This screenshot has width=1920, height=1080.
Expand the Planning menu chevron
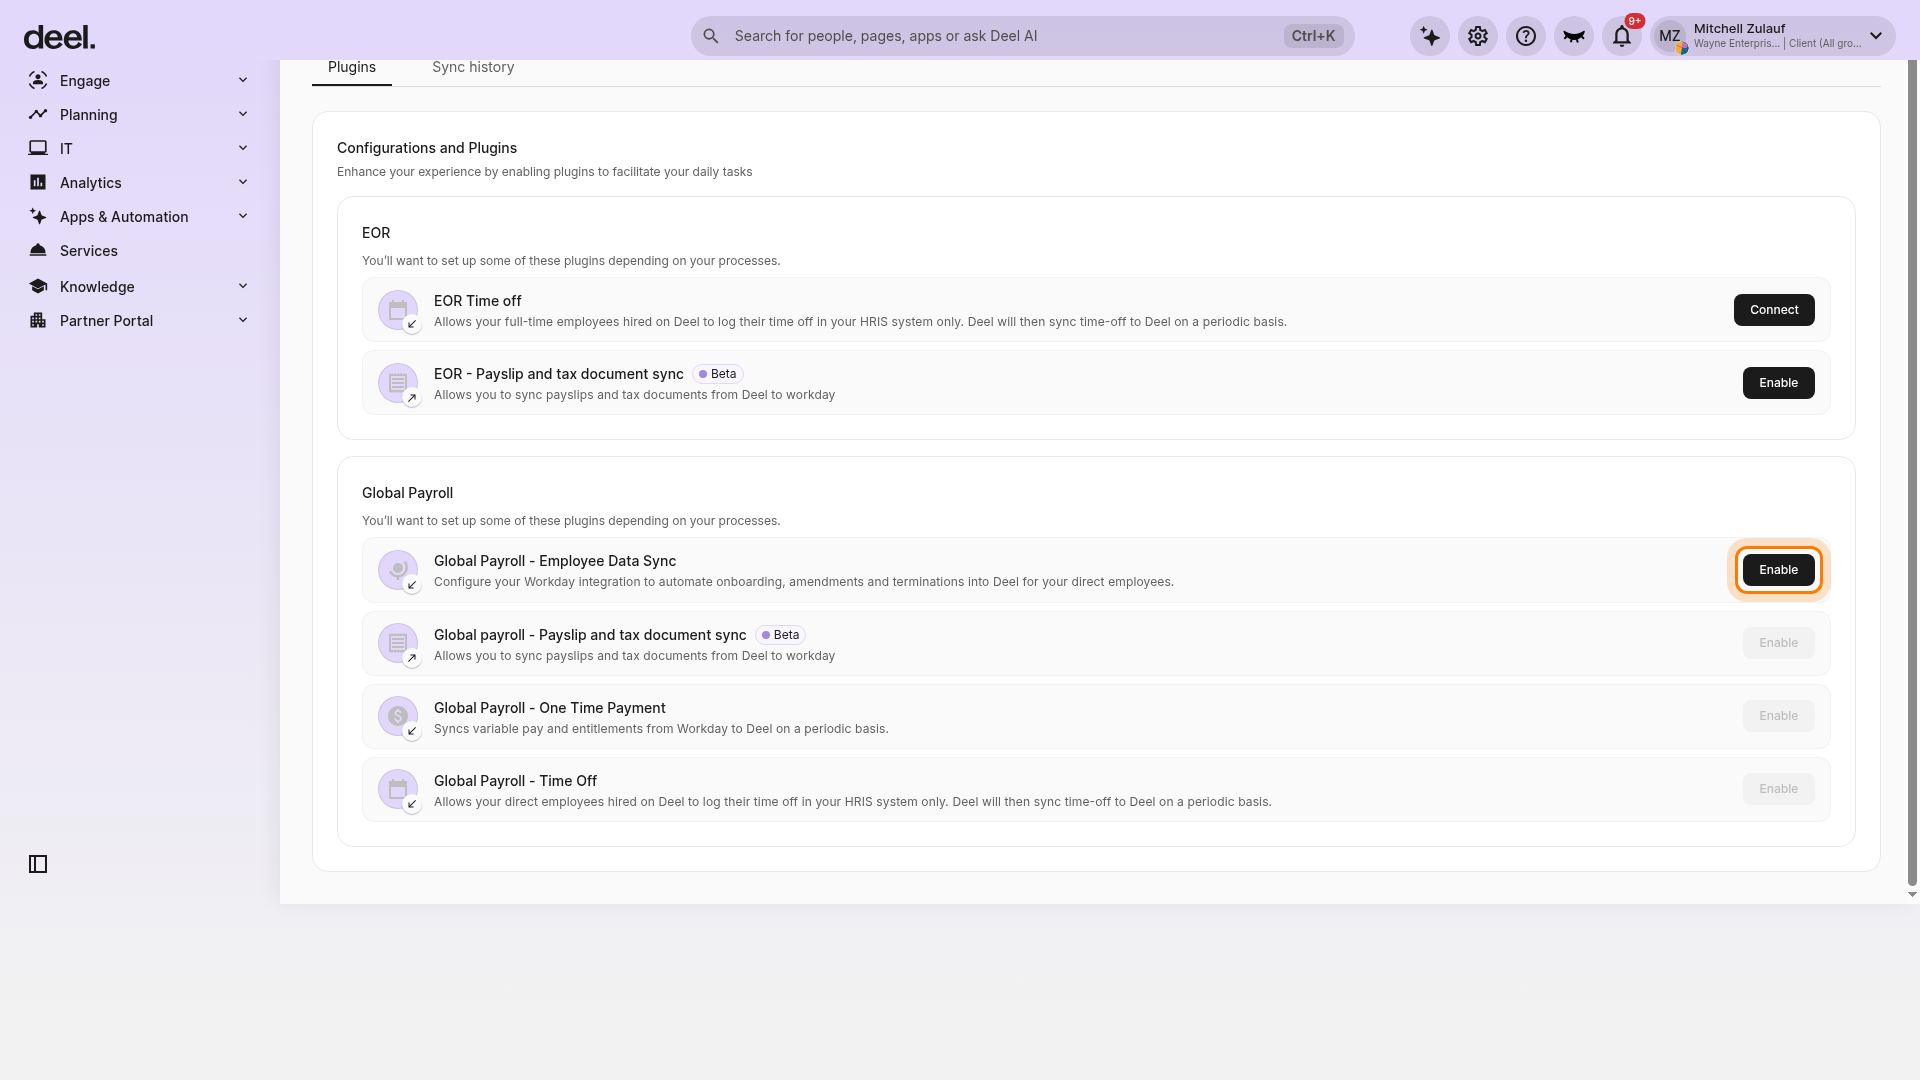click(243, 114)
